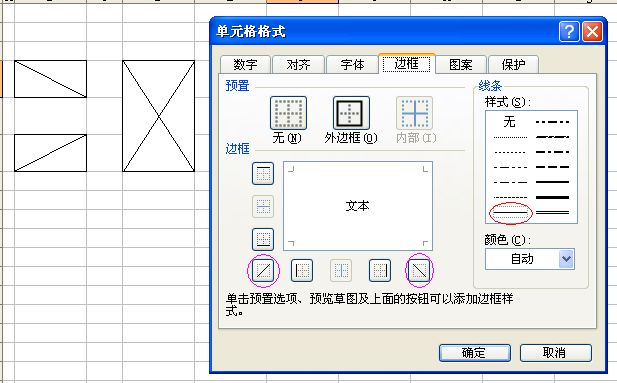Select the medium dashed line style

point(552,167)
